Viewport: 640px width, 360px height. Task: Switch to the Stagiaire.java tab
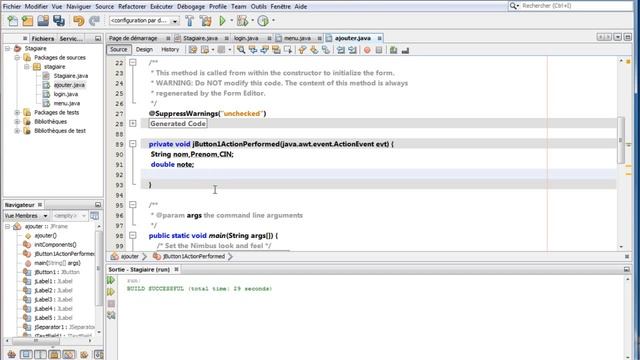[x=200, y=38]
